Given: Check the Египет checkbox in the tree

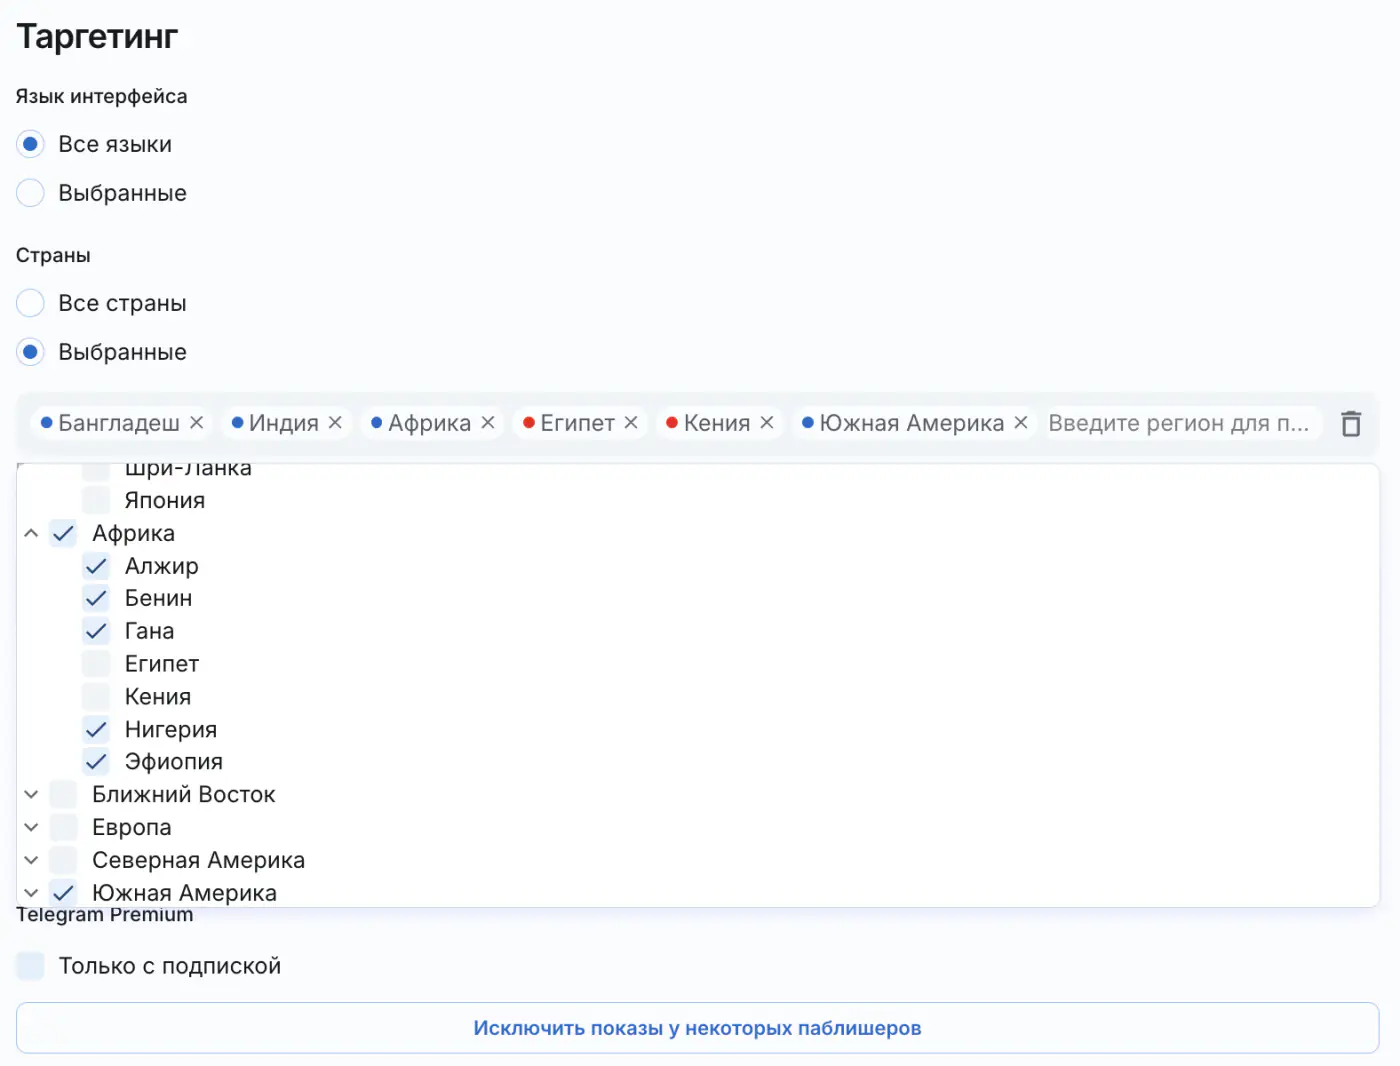Looking at the screenshot, I should [96, 664].
